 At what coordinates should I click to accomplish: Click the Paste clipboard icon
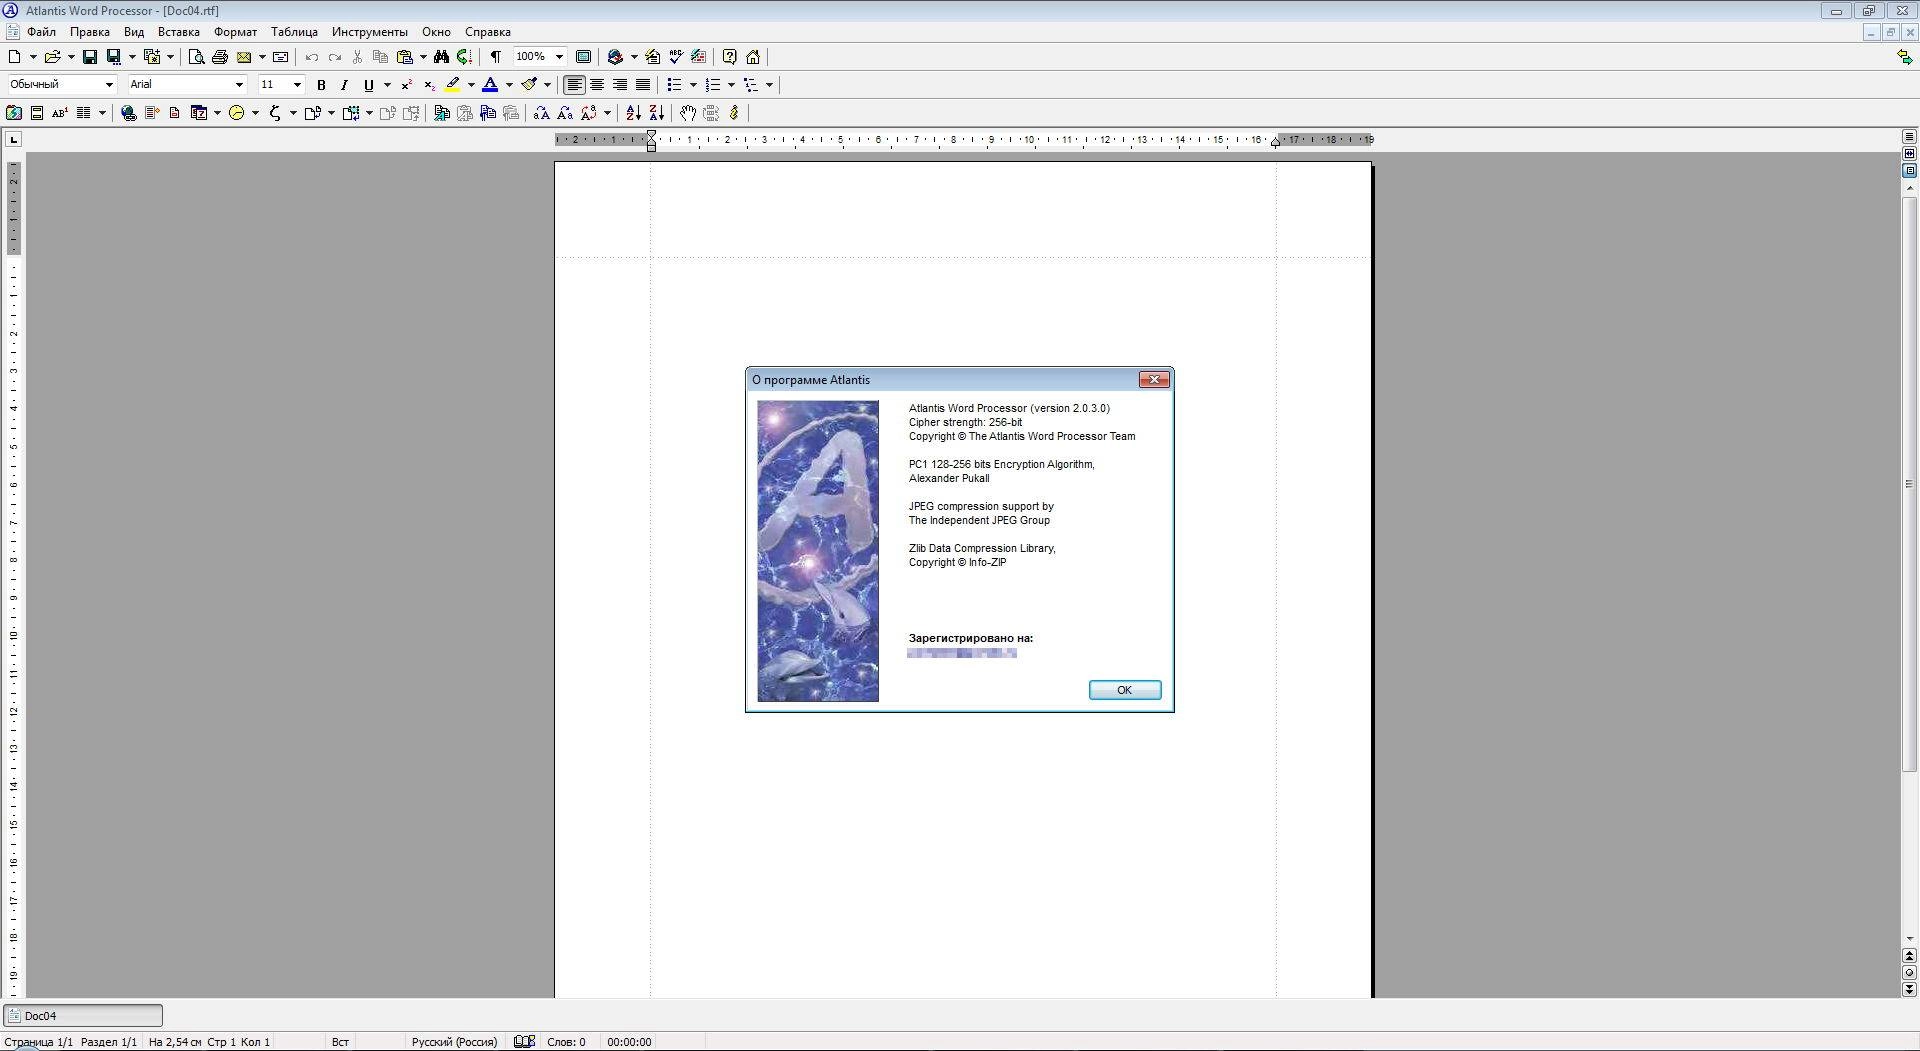coord(405,57)
